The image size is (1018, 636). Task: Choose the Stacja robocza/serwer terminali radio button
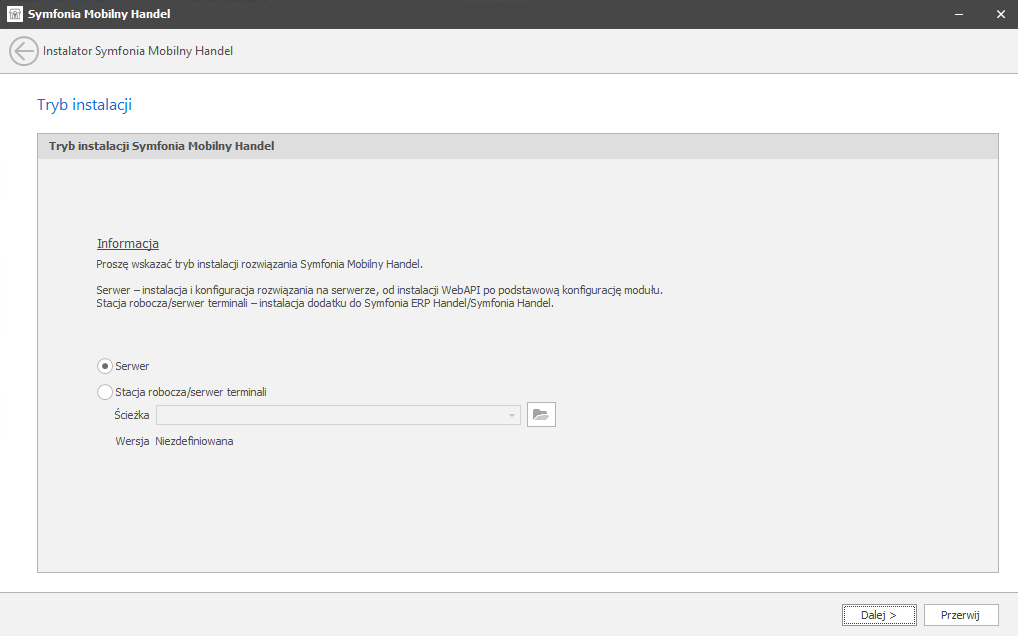pos(105,392)
